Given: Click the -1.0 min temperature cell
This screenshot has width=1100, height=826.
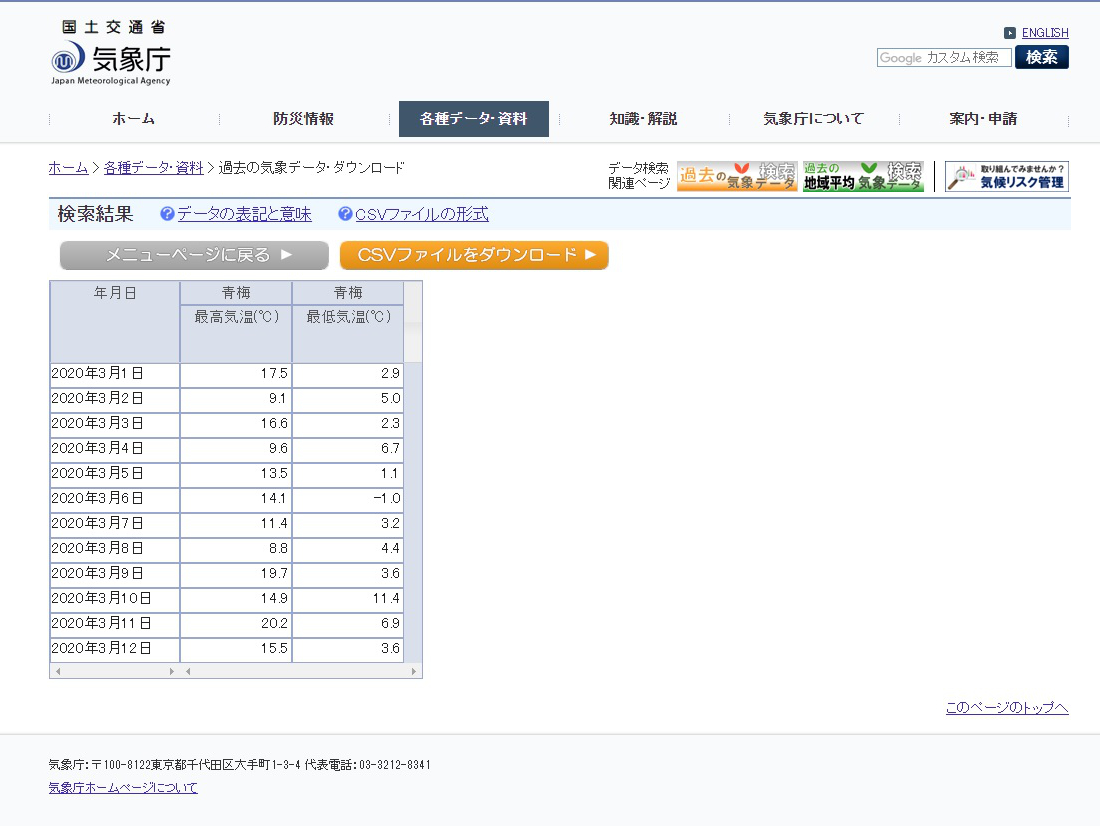Looking at the screenshot, I should [x=348, y=499].
